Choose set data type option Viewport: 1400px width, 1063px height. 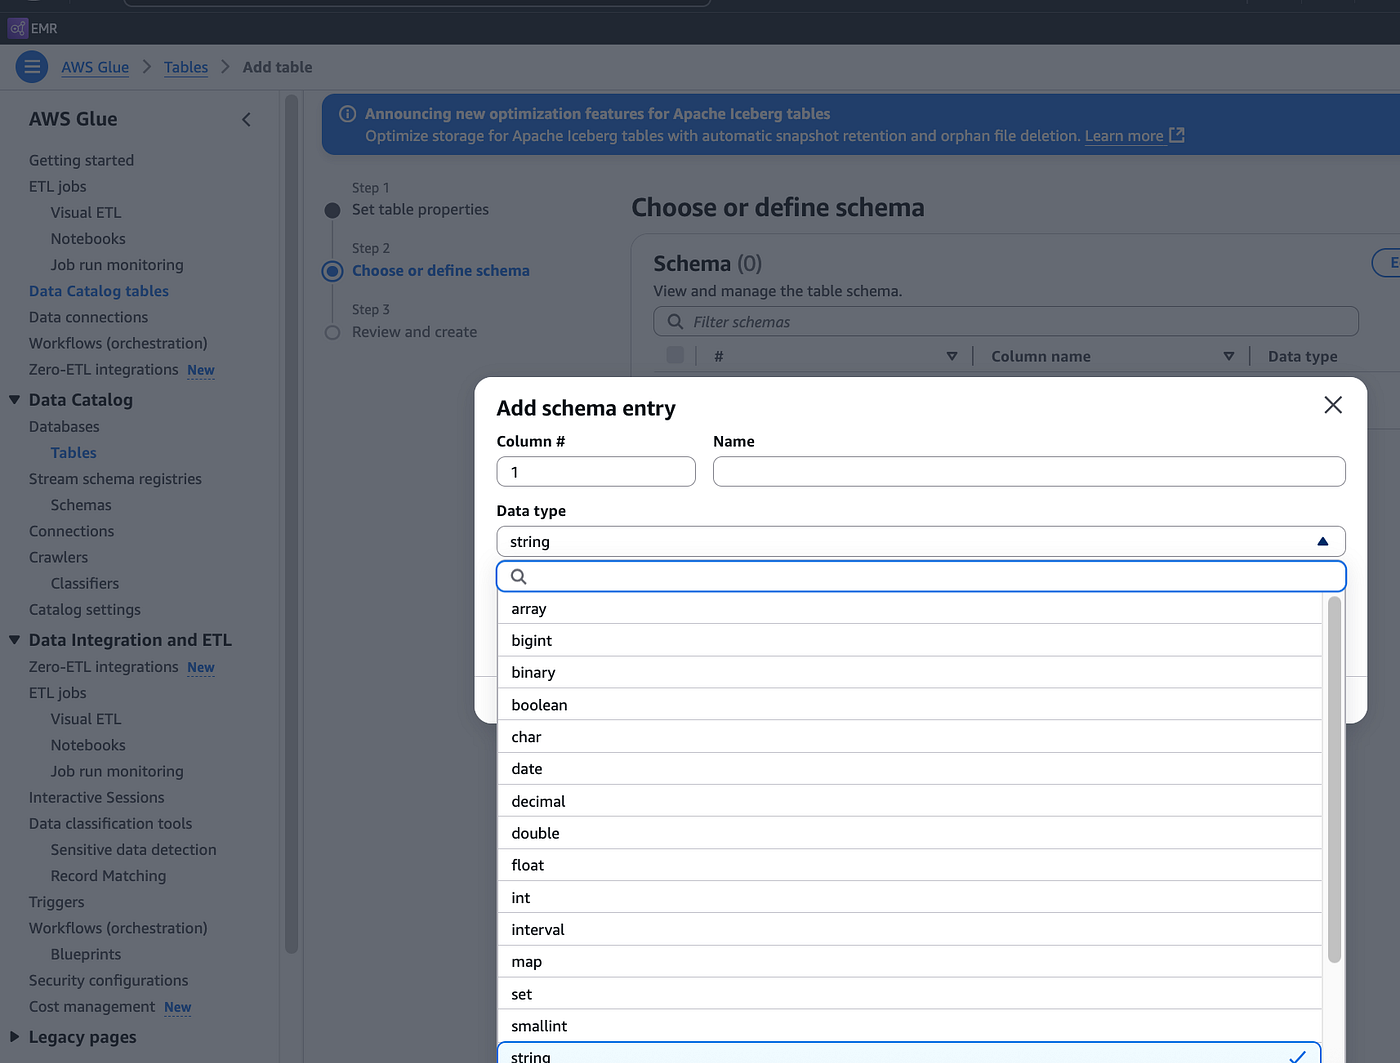910,994
